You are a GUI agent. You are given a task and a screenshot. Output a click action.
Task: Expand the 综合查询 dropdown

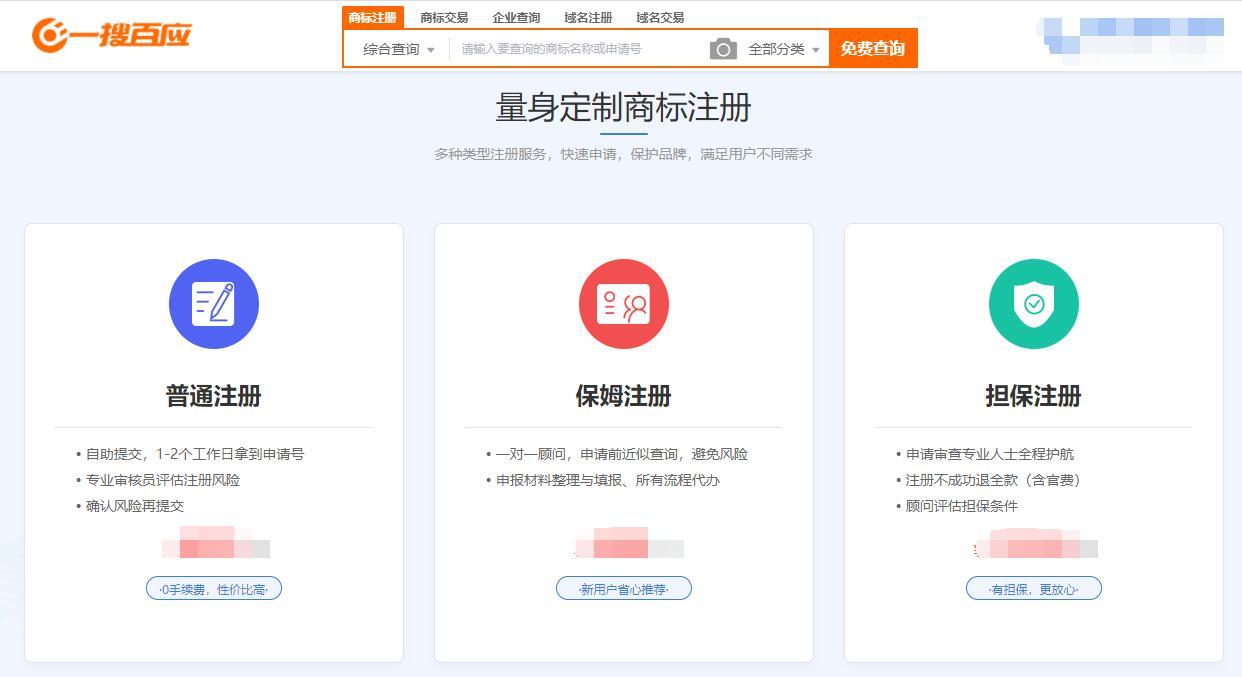coord(398,49)
